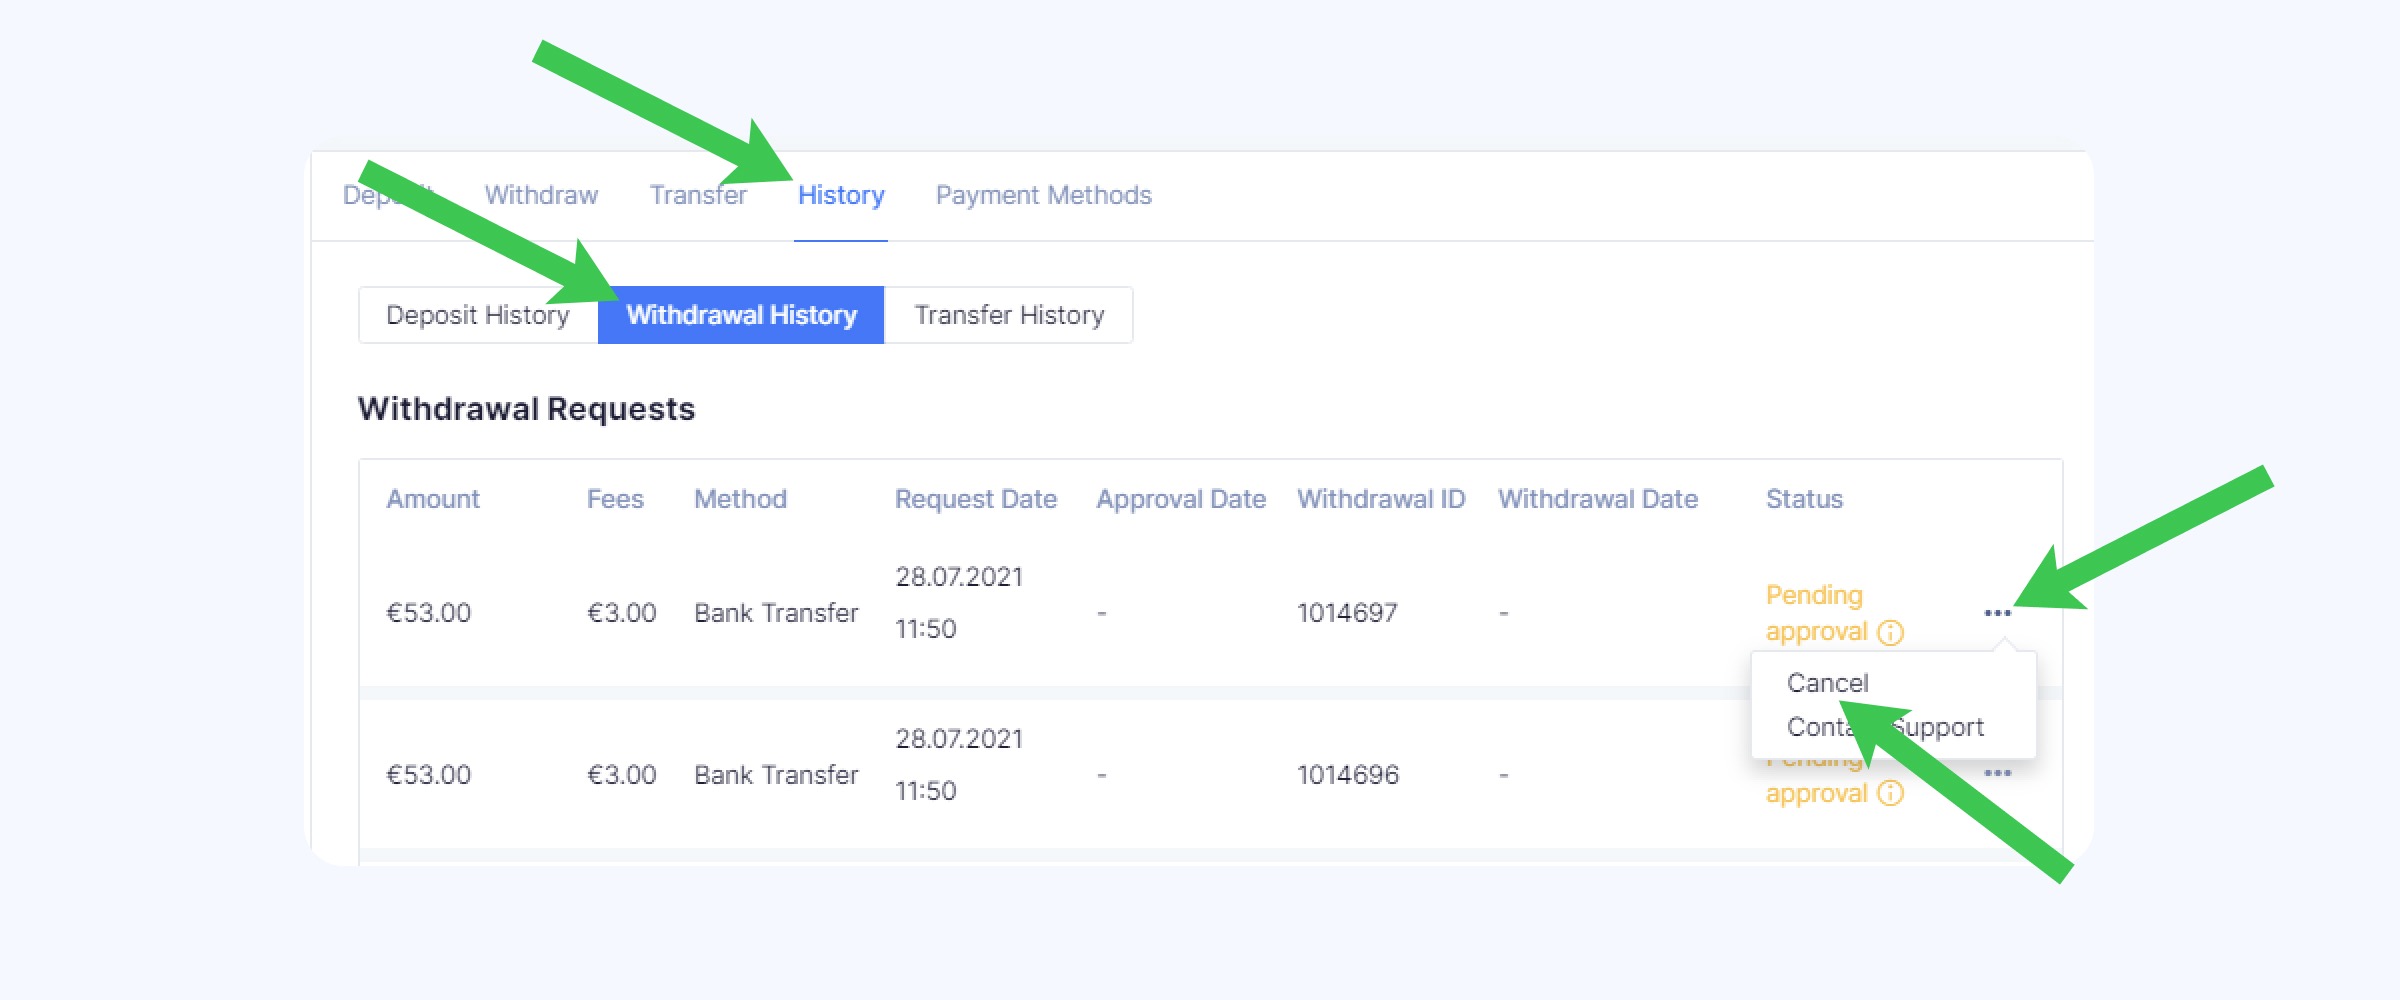Click info icon beside Pending approval for 1014696
2400x1000 pixels.
pyautogui.click(x=1890, y=793)
